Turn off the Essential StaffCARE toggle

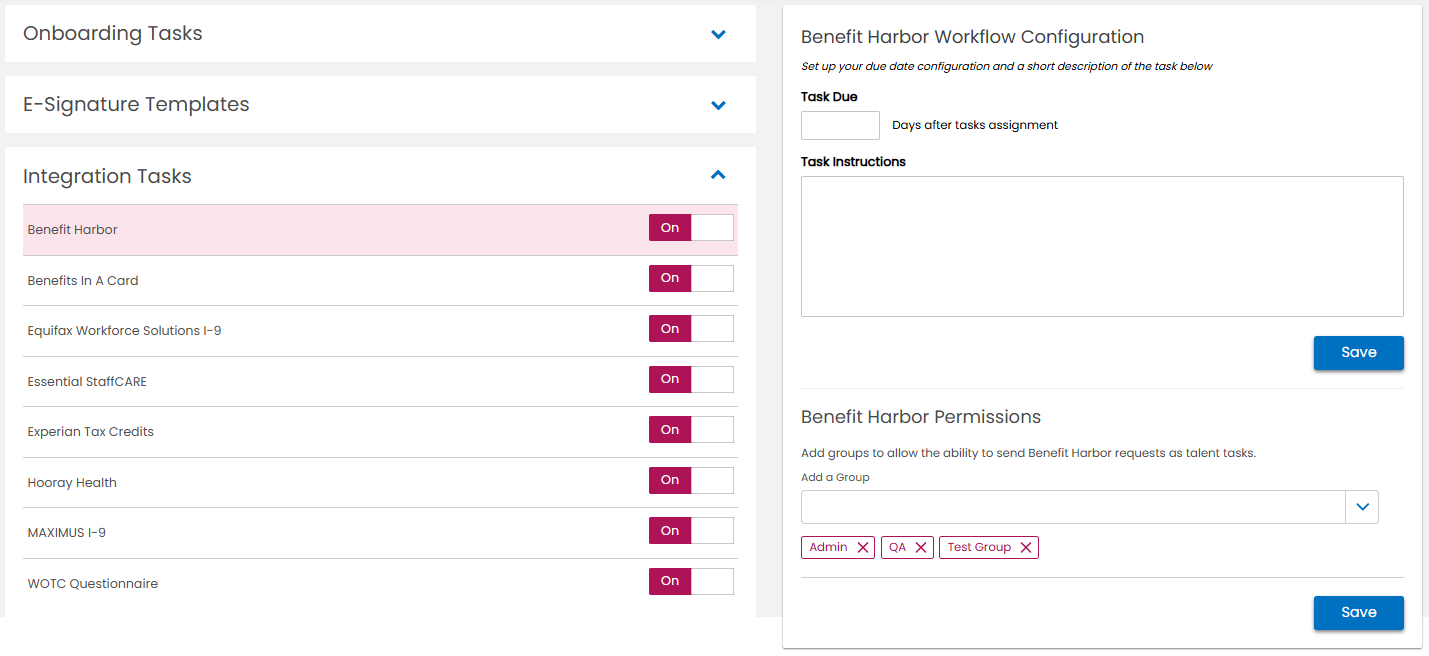pyautogui.click(x=691, y=379)
